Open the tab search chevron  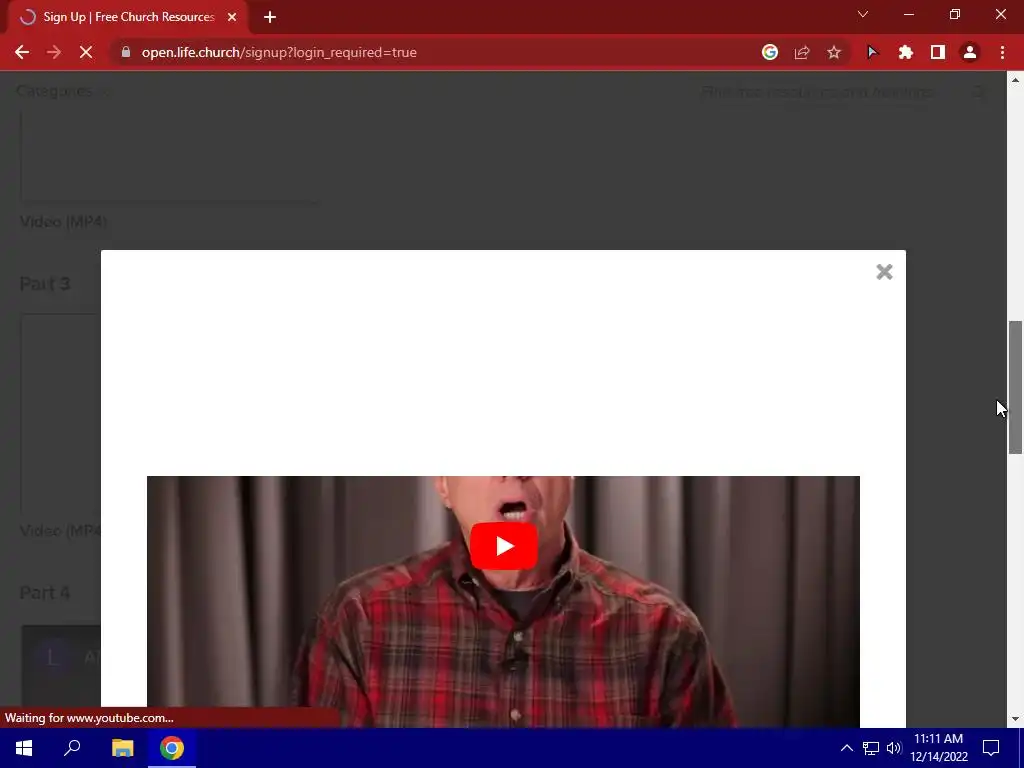(x=863, y=14)
